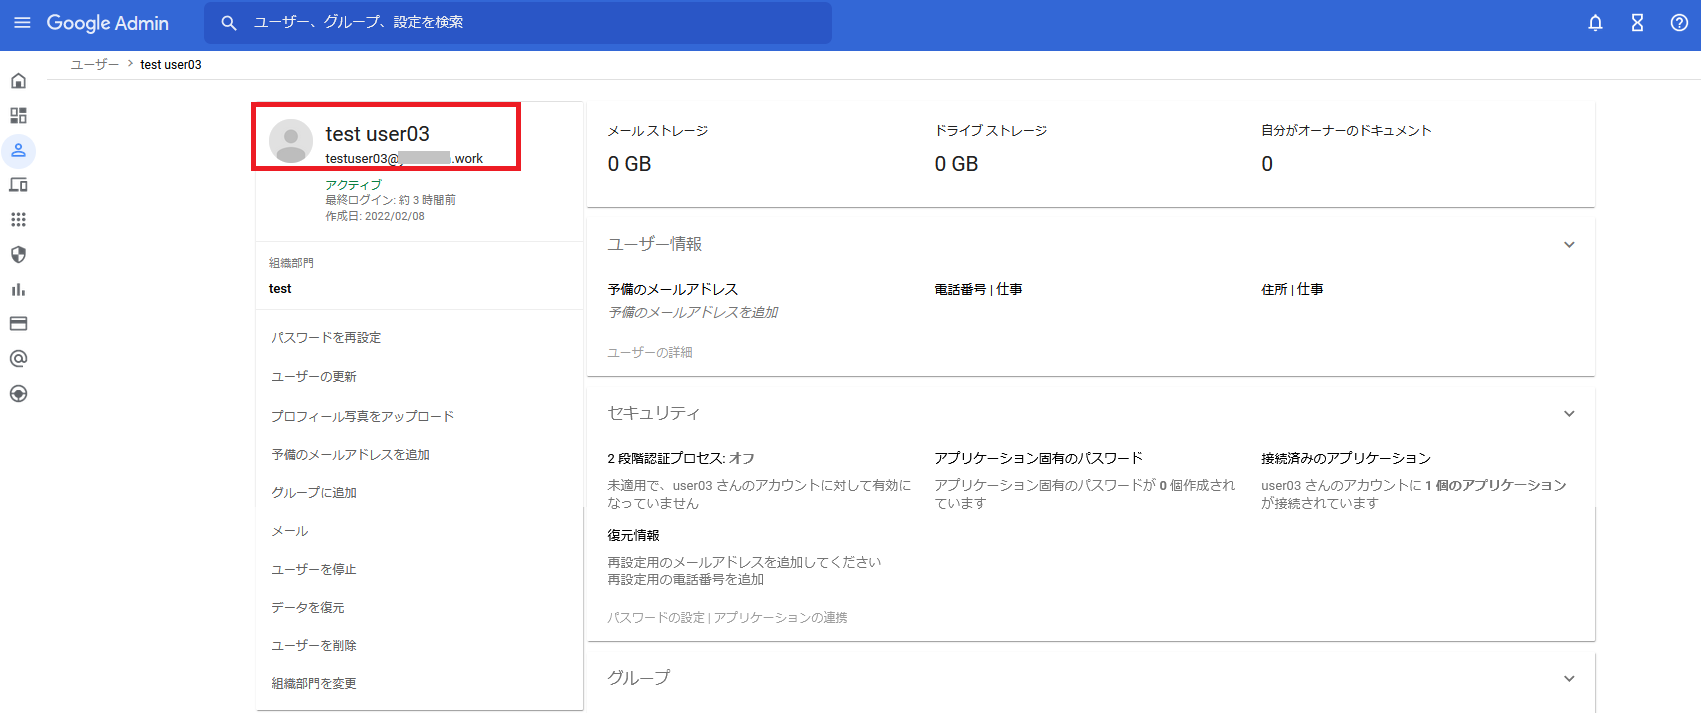This screenshot has height=713, width=1701.
Task: Click italic 予備のメールアドレスを追加 placeholder
Action: [x=693, y=313]
